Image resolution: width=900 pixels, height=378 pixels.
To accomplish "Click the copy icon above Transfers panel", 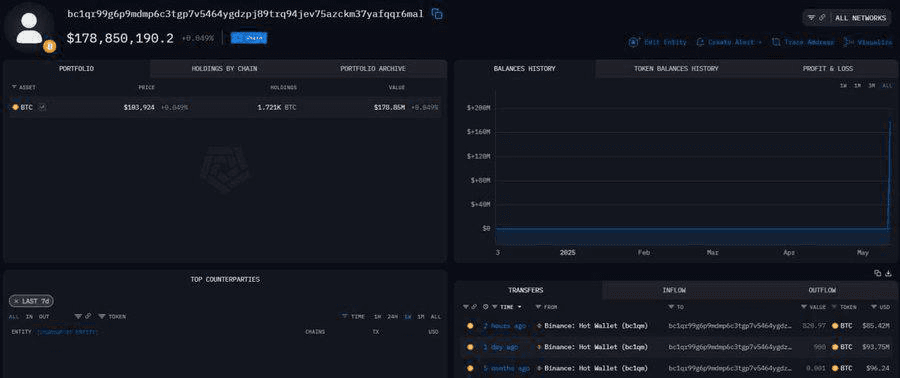I will click(878, 274).
